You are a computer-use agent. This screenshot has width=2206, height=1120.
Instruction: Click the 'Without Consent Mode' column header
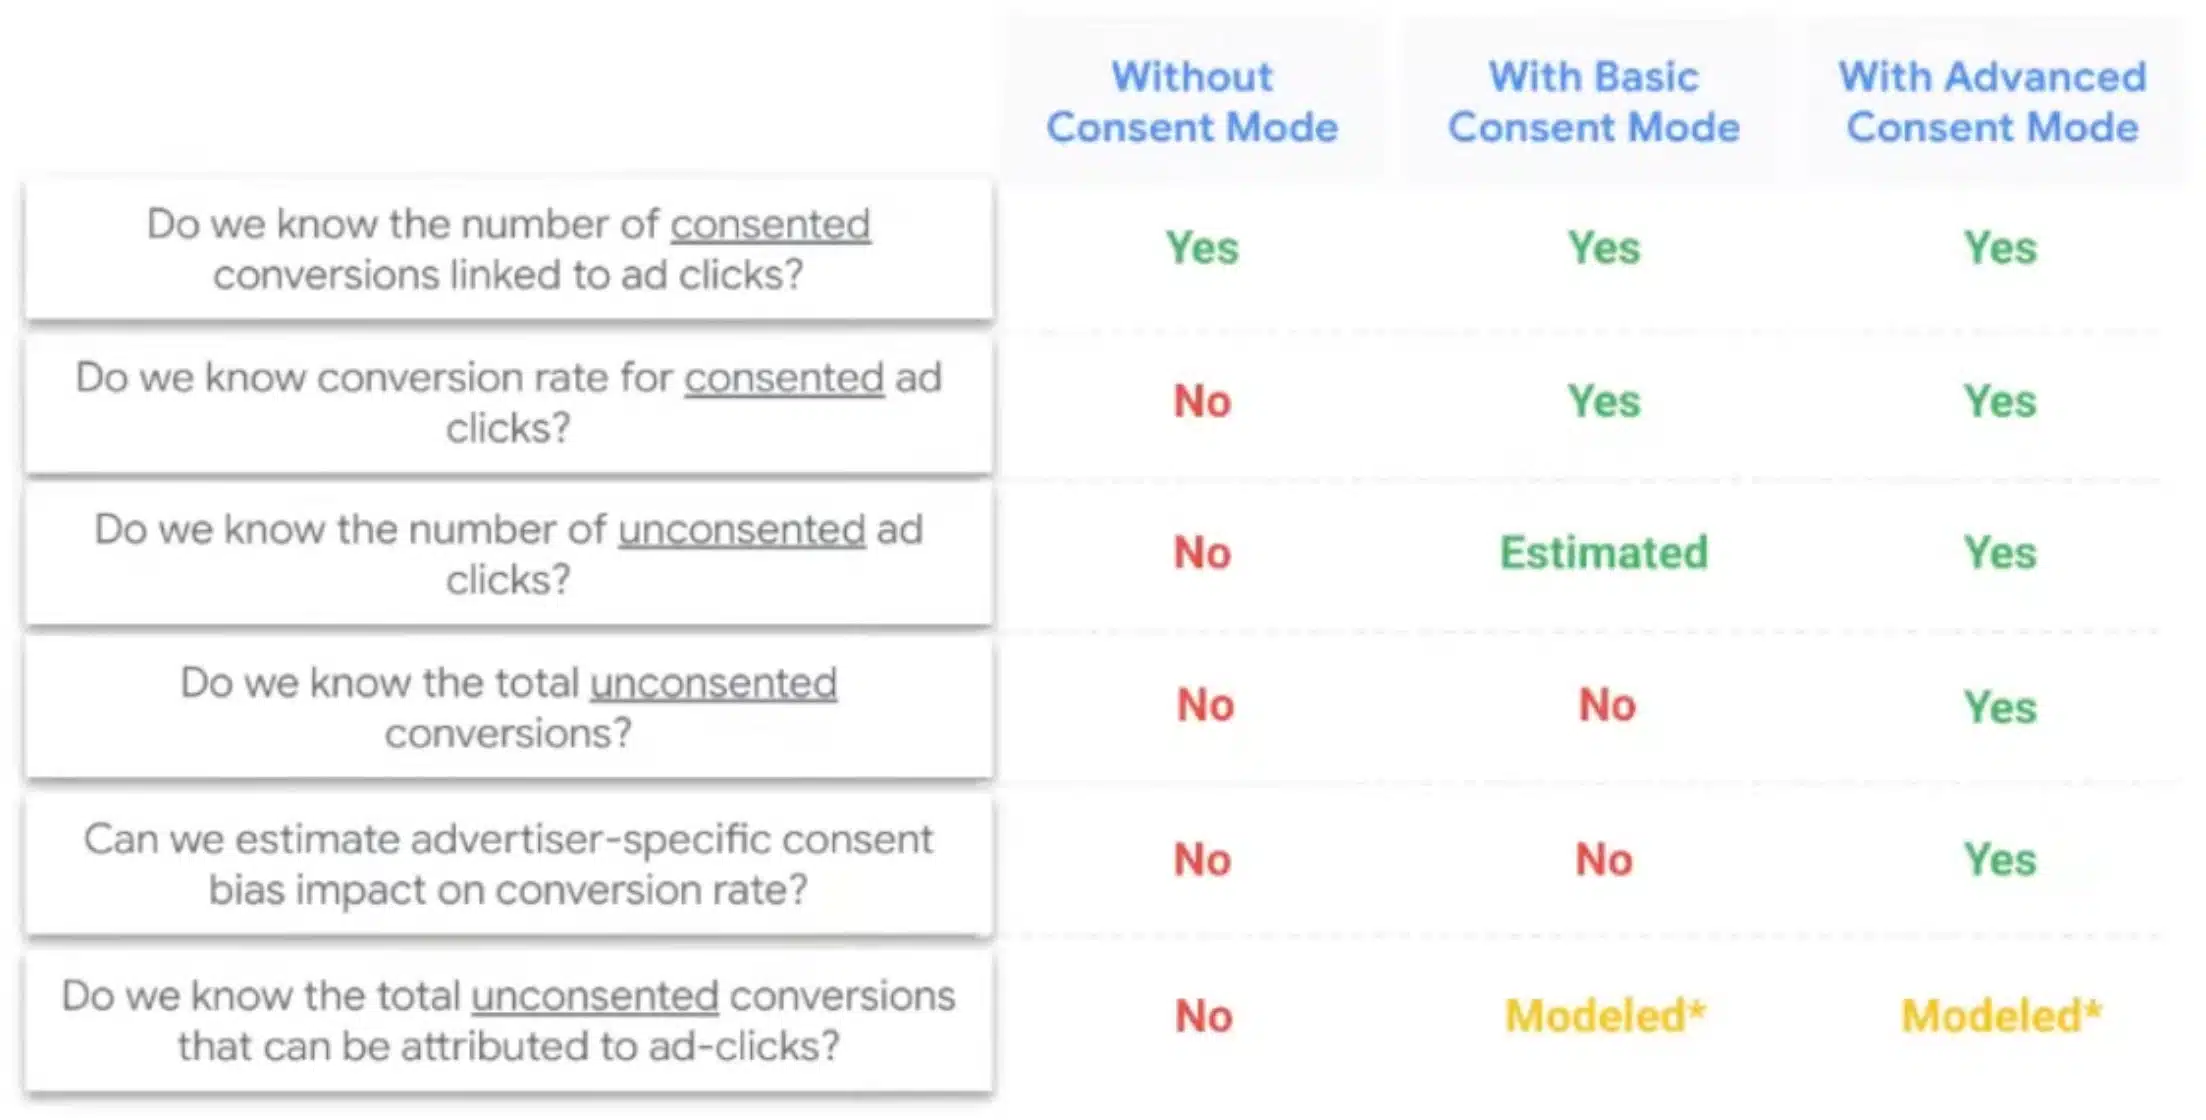click(x=1192, y=102)
